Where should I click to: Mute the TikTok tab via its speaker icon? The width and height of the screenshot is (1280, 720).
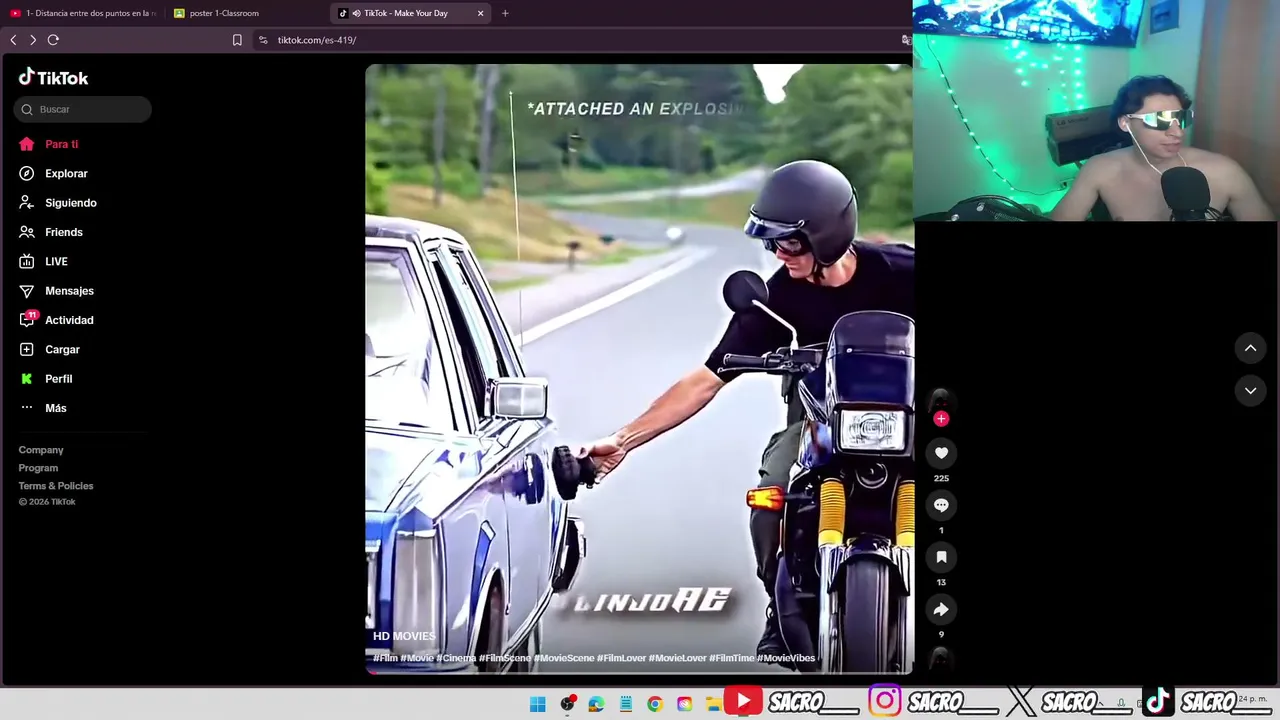pos(357,13)
